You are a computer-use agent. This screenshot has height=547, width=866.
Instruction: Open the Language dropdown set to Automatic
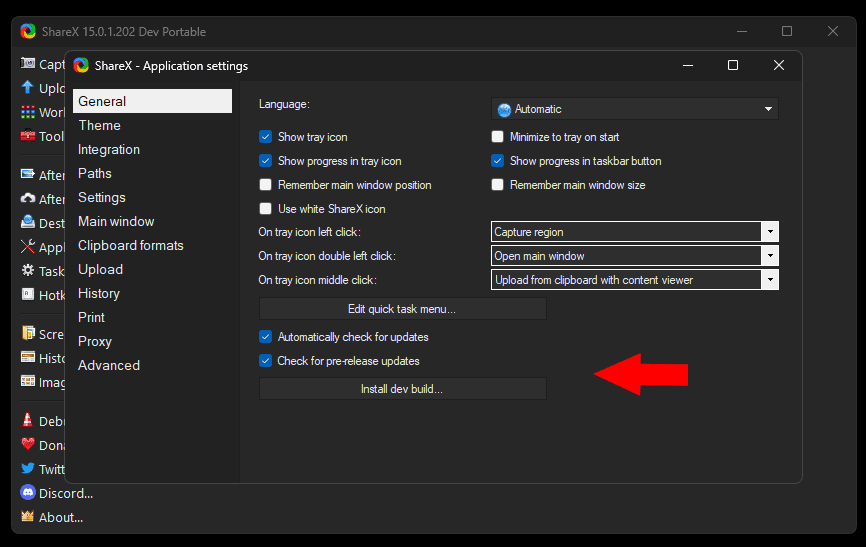[x=635, y=109]
